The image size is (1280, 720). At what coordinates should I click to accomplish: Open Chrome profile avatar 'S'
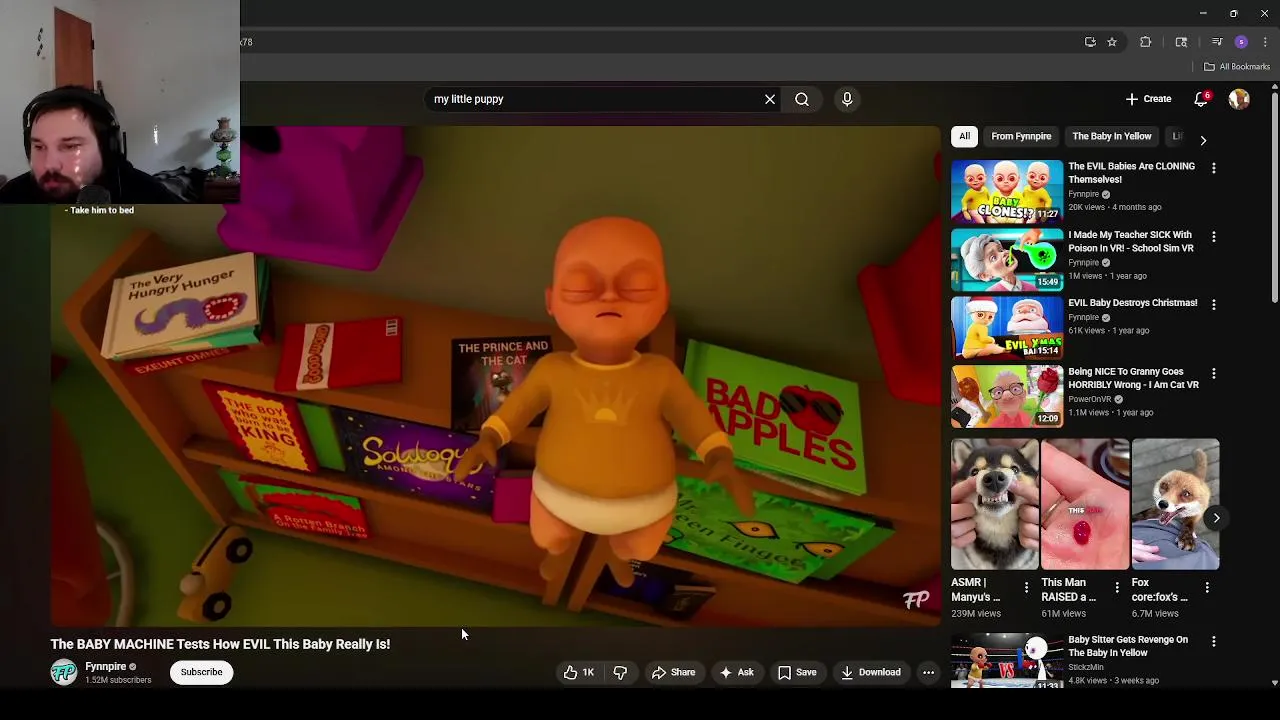(x=1241, y=42)
